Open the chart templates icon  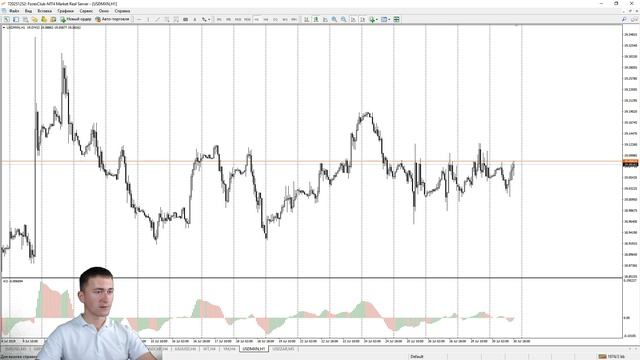coord(396,19)
